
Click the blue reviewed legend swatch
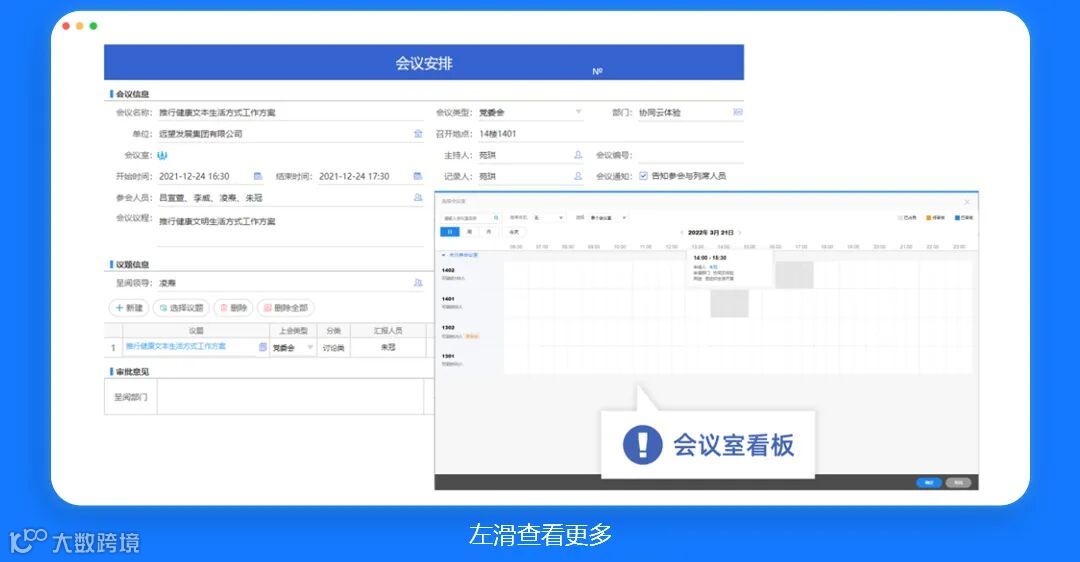(957, 218)
